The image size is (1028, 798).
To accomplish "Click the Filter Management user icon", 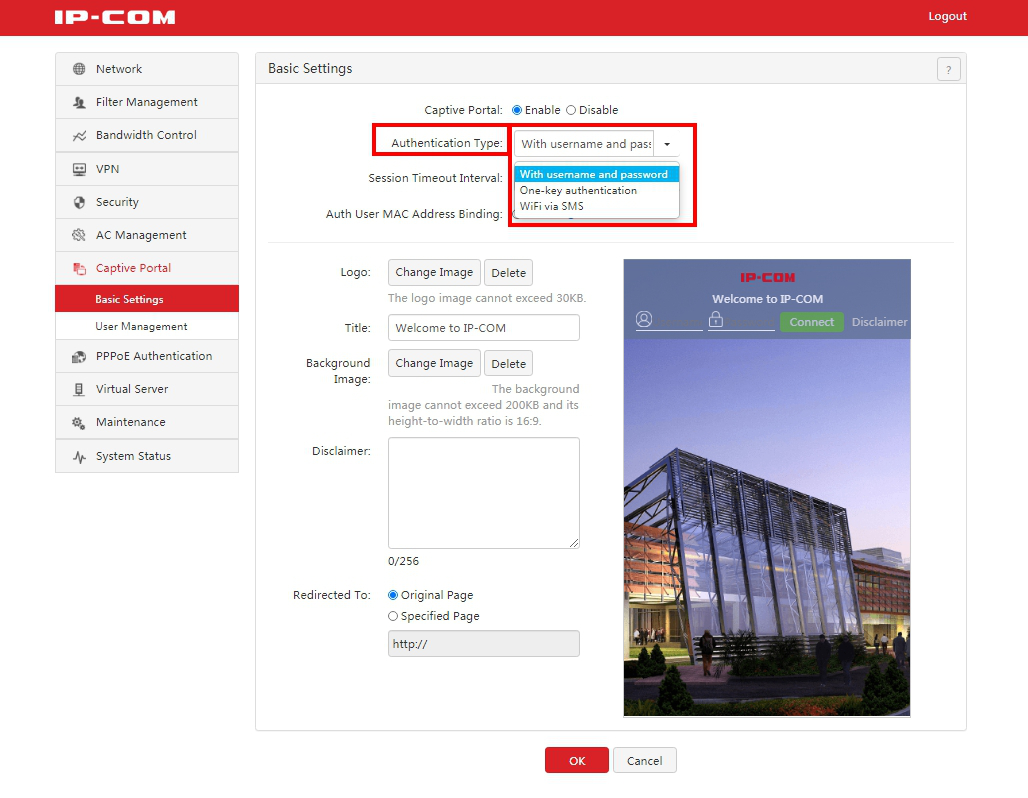I will (x=79, y=102).
